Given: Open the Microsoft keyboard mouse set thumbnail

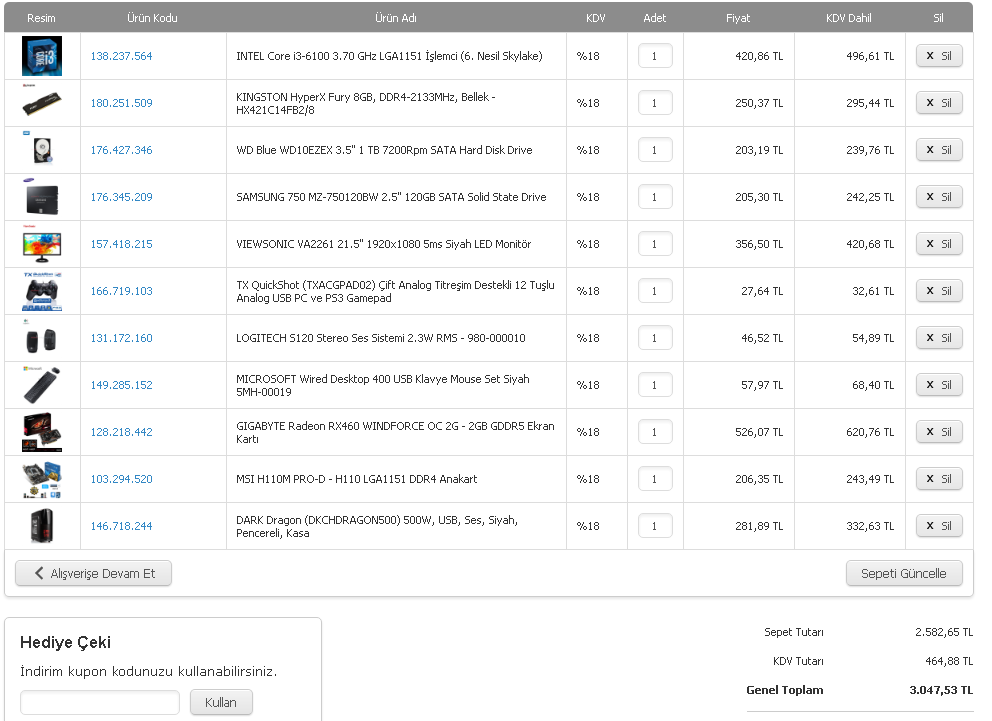Looking at the screenshot, I should [x=42, y=385].
